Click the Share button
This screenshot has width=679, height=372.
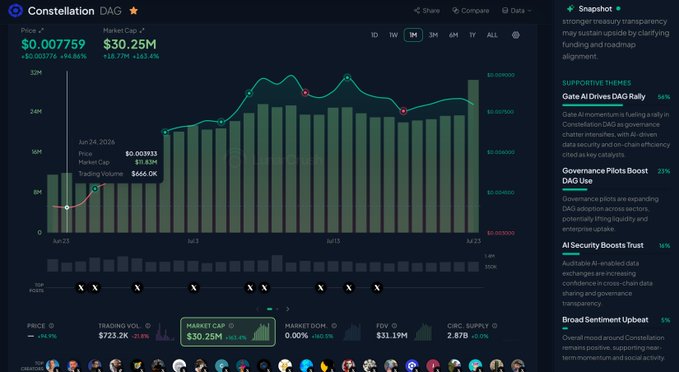[427, 10]
